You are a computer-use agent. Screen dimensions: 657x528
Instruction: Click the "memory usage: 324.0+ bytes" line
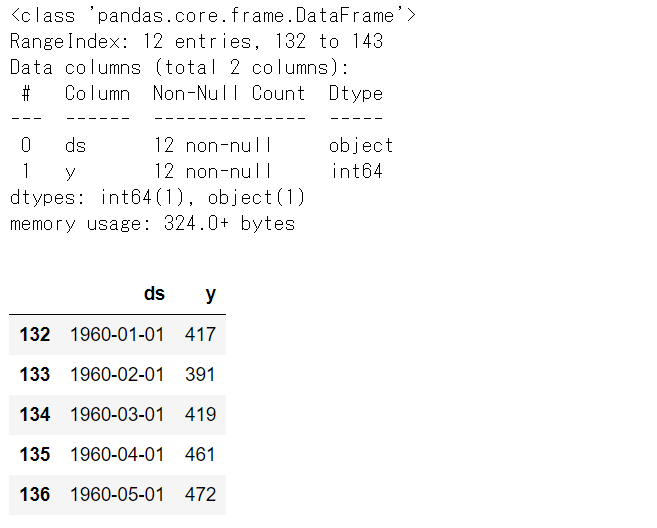point(152,223)
